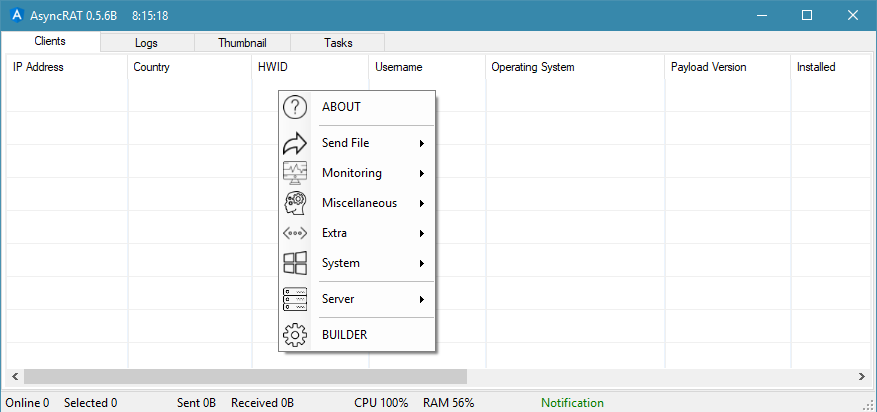Click the horizontal scrollbar thumb
This screenshot has width=877, height=412.
(x=245, y=377)
